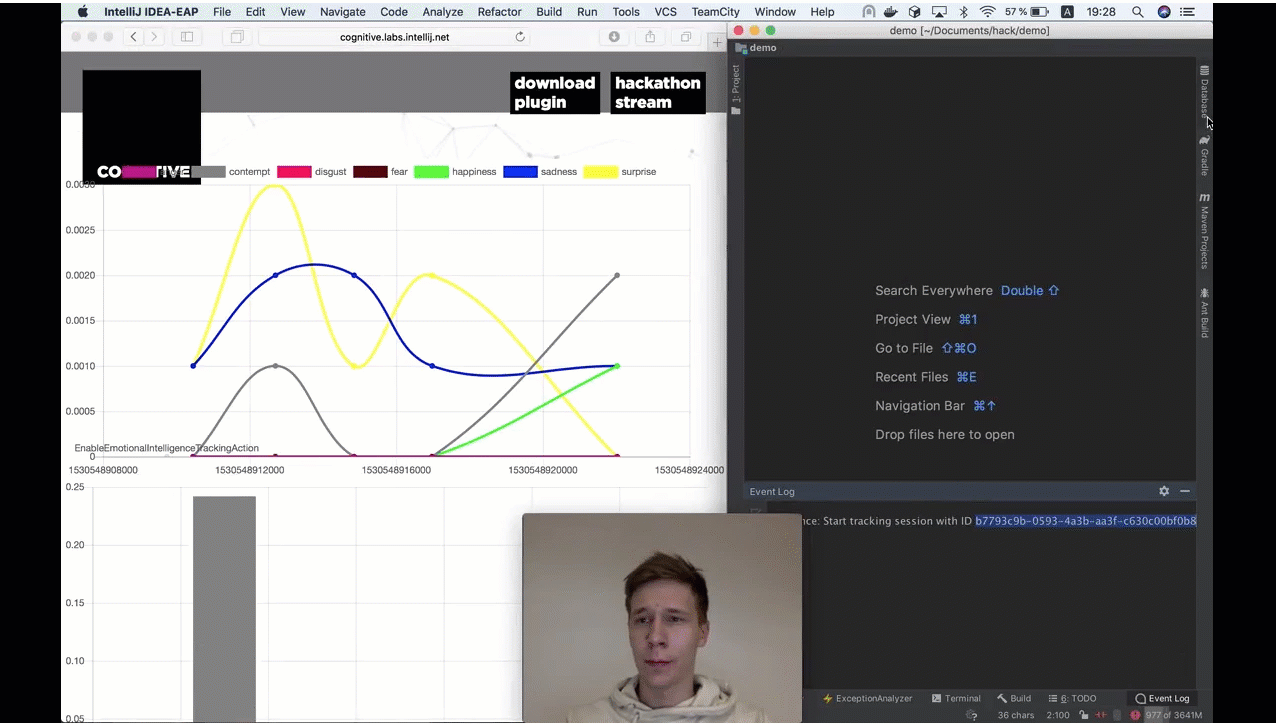
Task: Open Event Log settings gear
Action: point(1164,491)
